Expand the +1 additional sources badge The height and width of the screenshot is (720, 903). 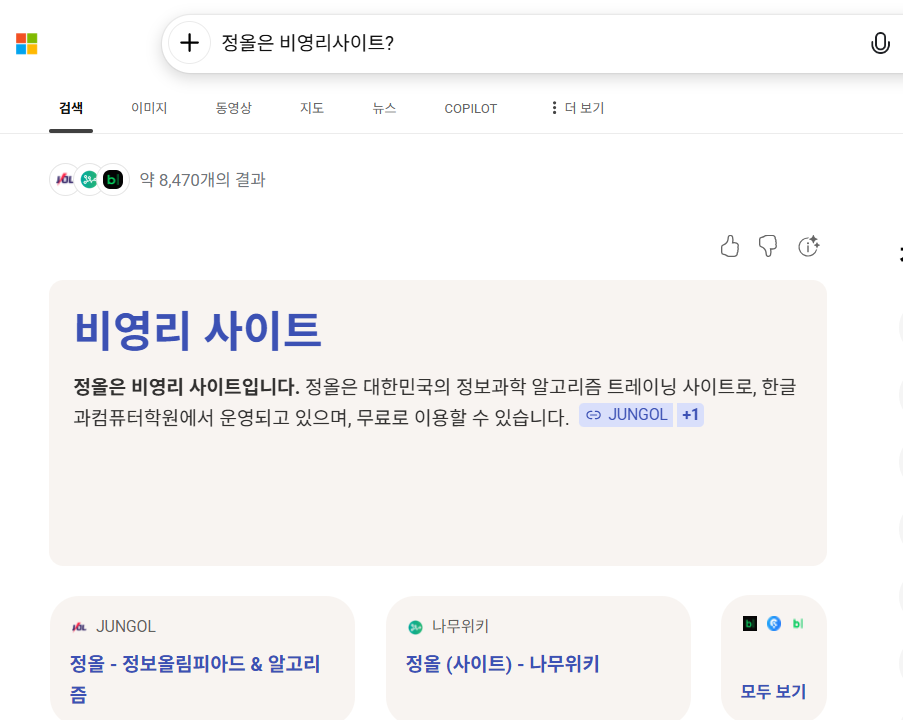[x=690, y=415]
